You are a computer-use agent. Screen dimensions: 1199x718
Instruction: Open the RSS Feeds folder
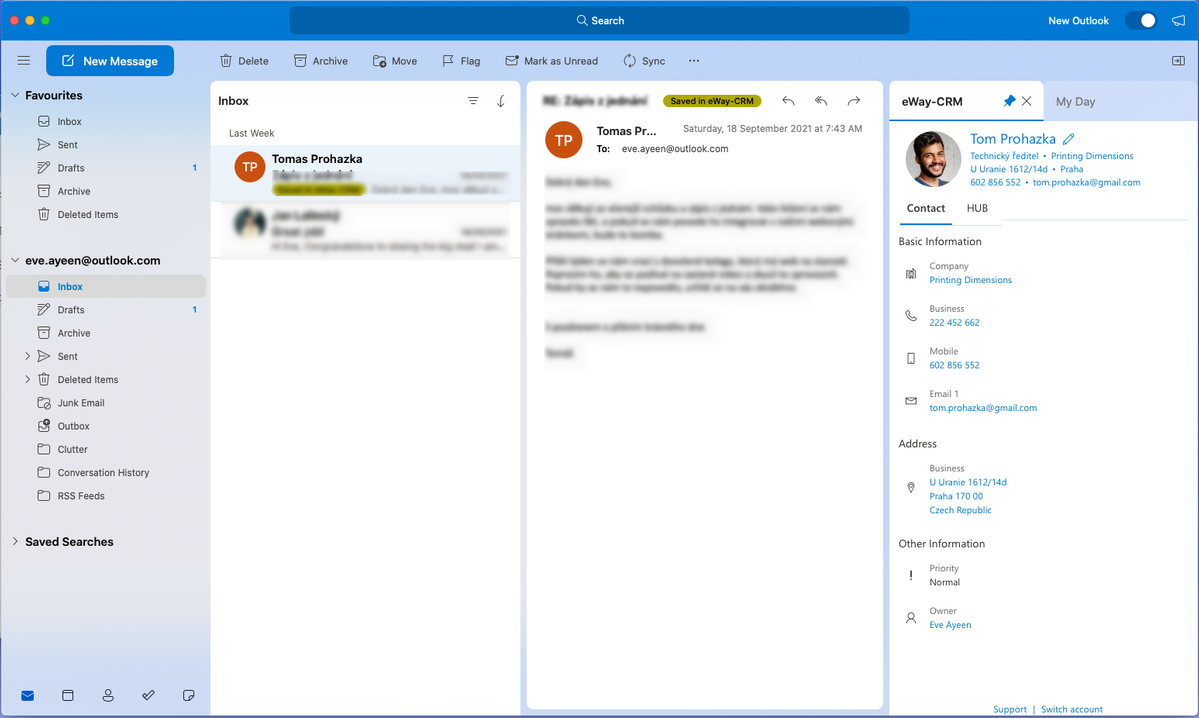81,496
